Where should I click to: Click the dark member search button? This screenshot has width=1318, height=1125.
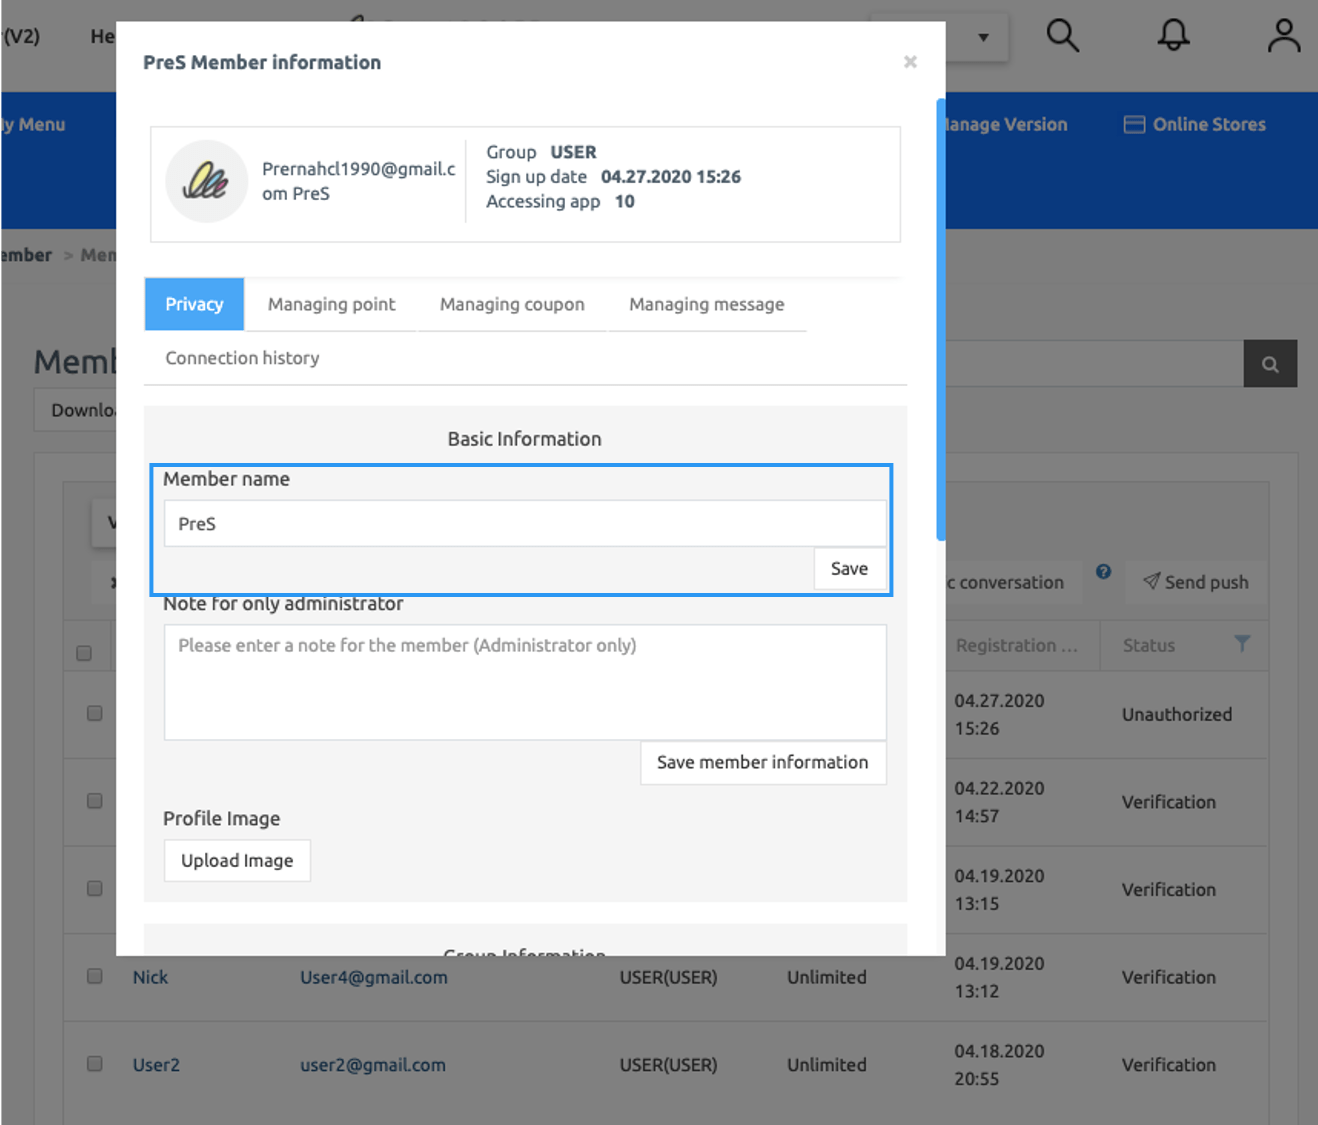[1270, 364]
